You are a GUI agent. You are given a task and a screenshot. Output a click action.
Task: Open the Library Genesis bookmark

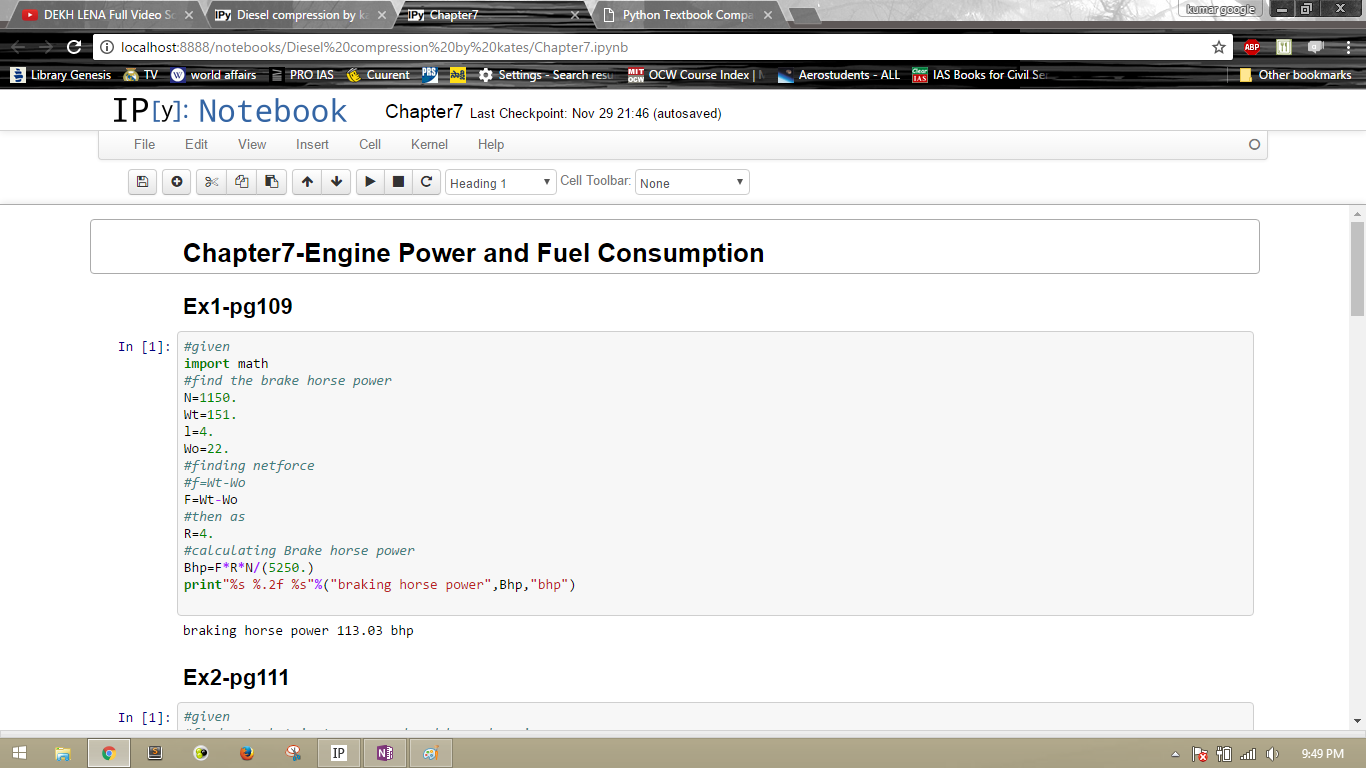pos(61,75)
